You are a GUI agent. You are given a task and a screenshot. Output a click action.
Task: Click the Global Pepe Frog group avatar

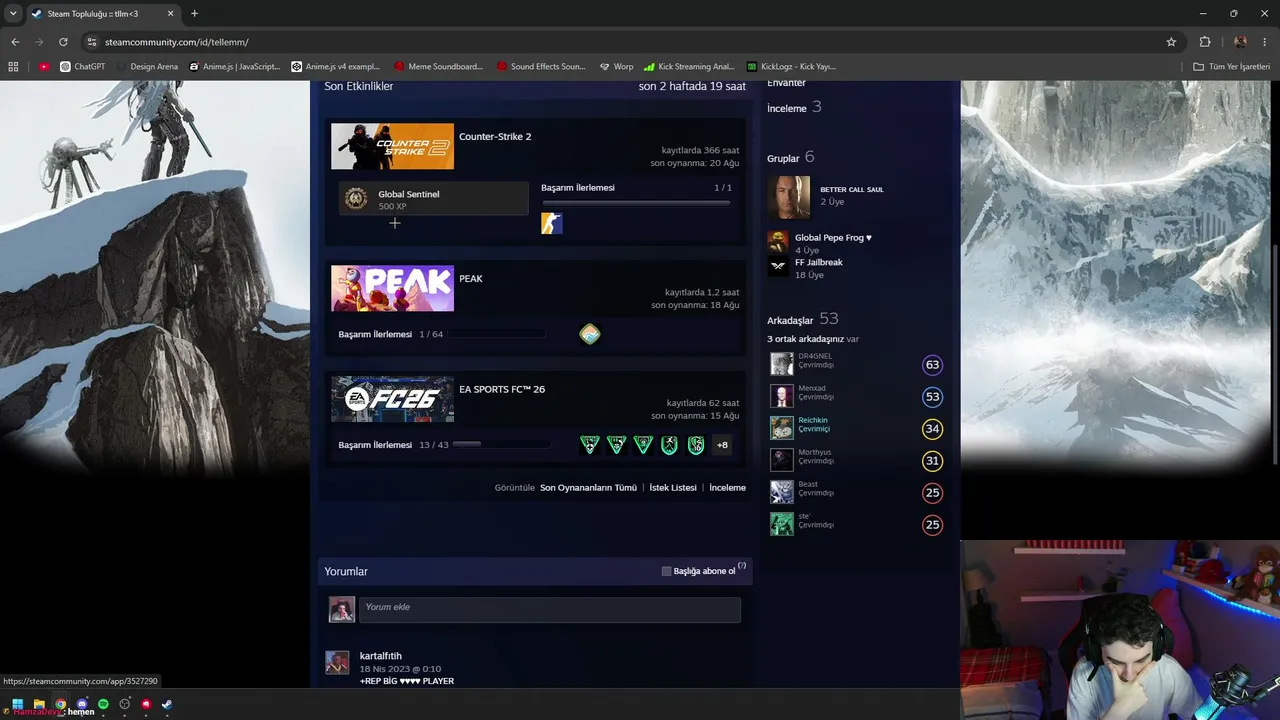coord(778,242)
